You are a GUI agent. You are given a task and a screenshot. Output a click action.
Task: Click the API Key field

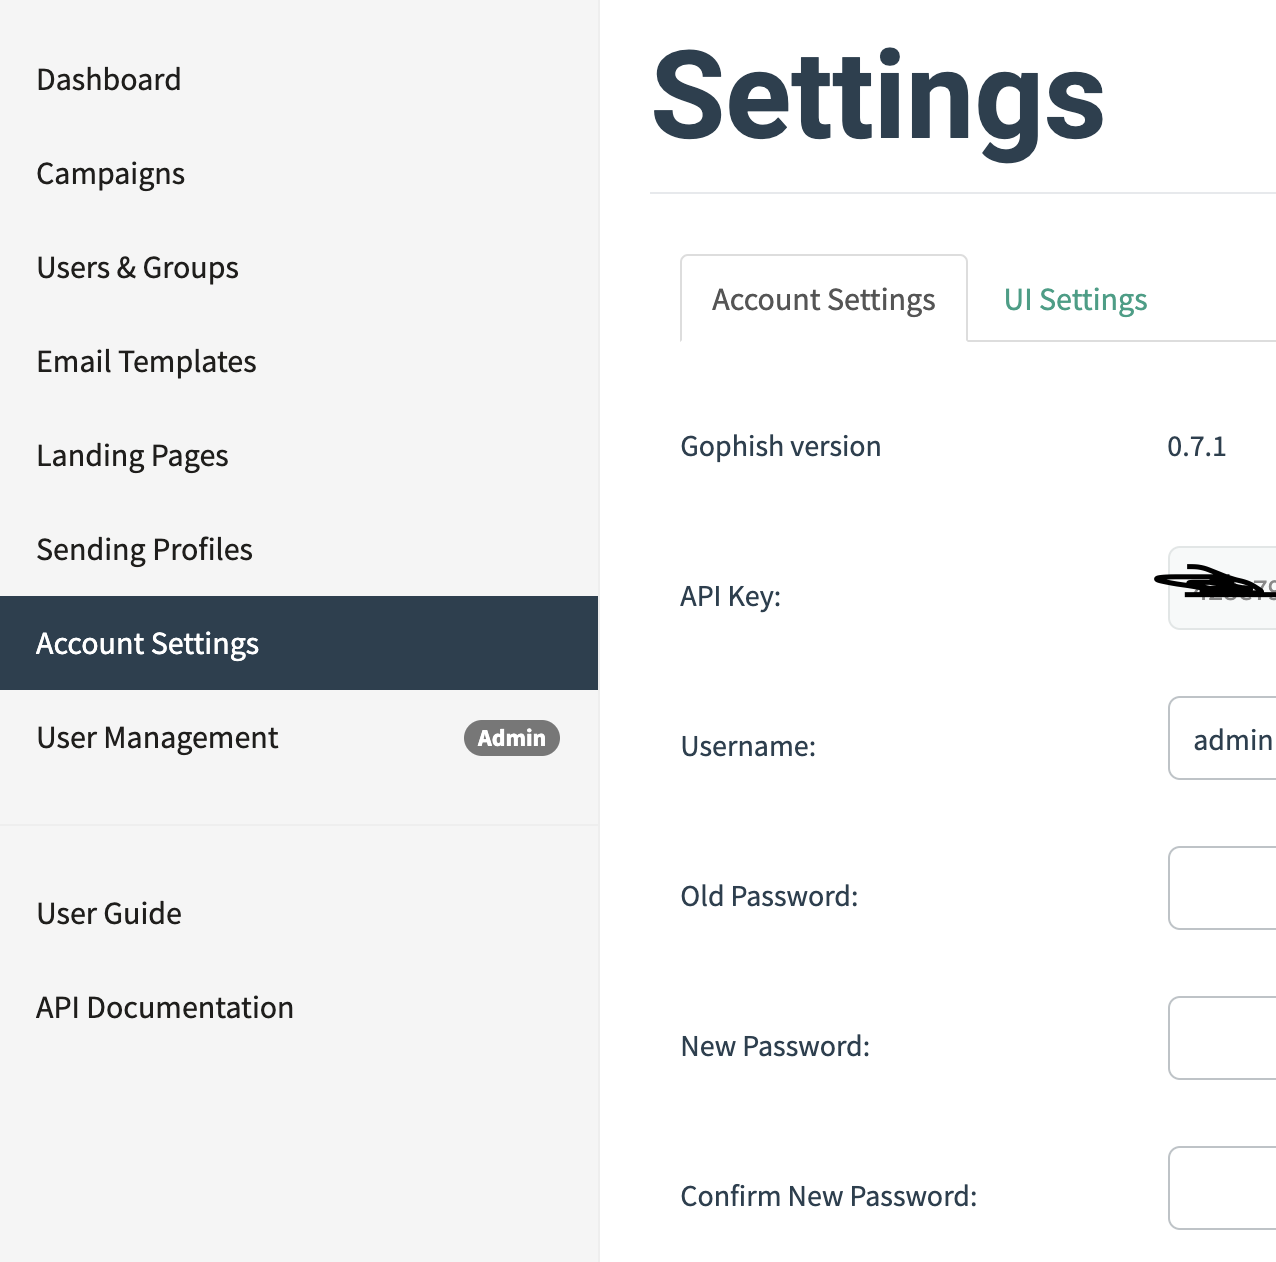coord(1222,588)
